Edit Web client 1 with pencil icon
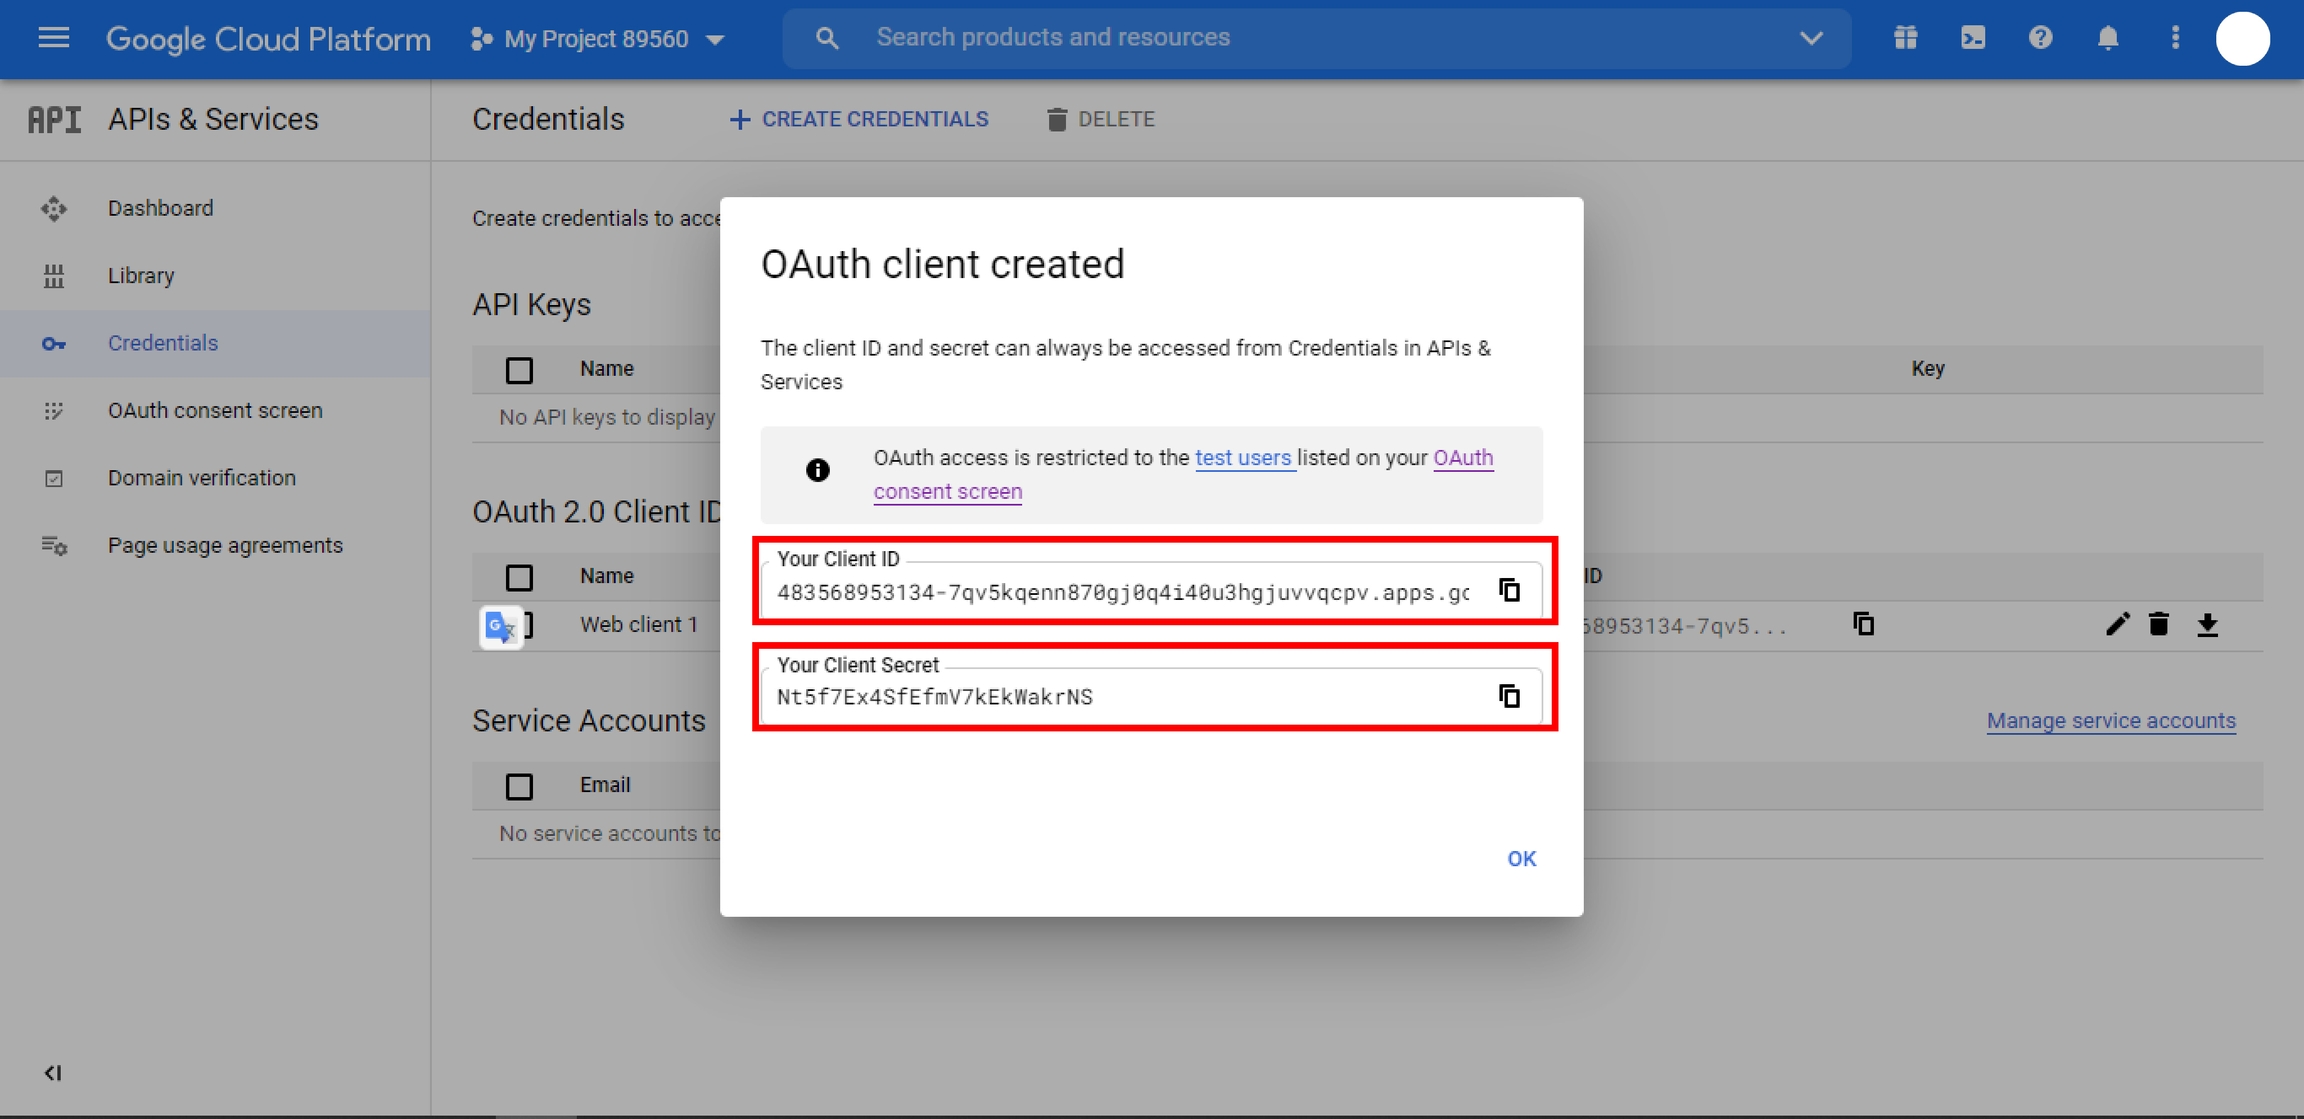 [x=2116, y=625]
